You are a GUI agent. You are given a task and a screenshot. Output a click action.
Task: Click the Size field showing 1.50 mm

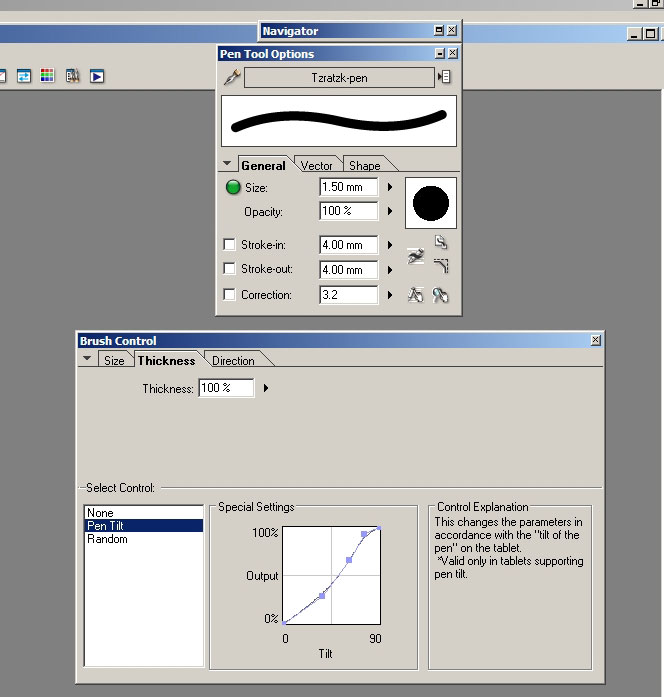[x=349, y=187]
